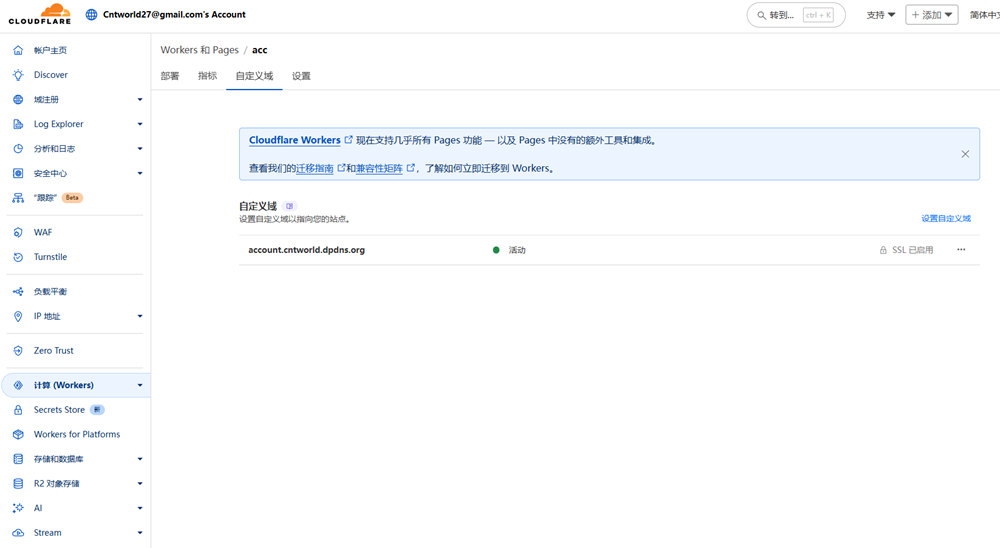Click the Discover lightbulb icon
The height and width of the screenshot is (548, 1000).
[18, 75]
